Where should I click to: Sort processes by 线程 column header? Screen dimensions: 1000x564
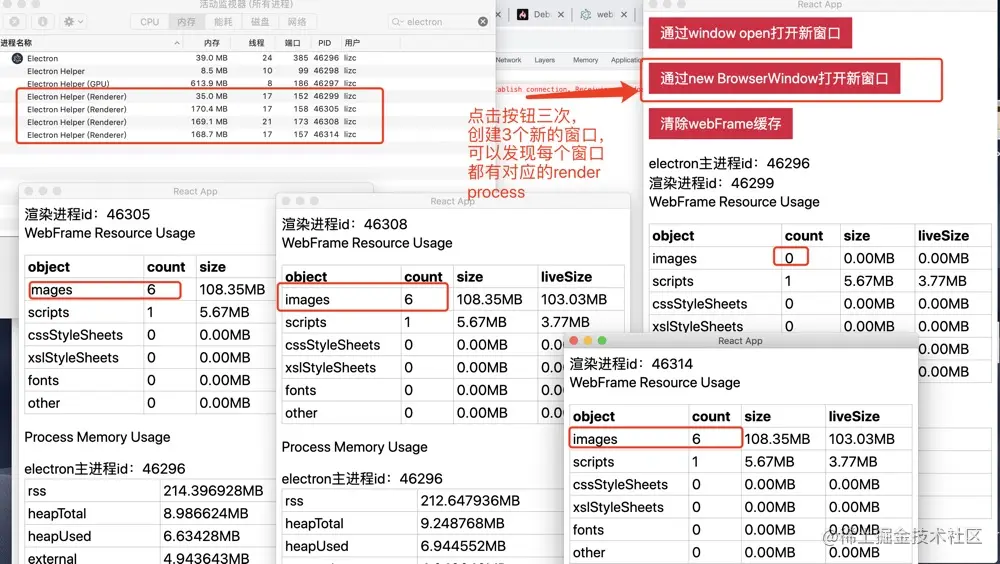point(256,43)
